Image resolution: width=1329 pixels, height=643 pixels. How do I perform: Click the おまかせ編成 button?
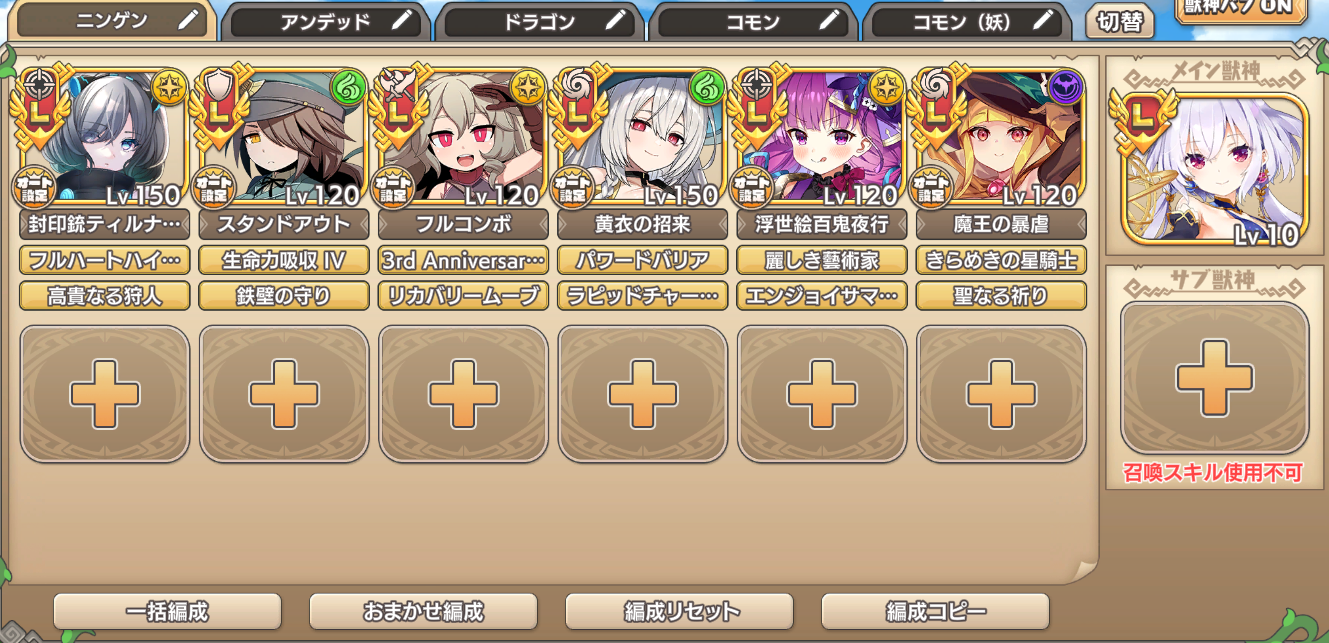[x=423, y=611]
